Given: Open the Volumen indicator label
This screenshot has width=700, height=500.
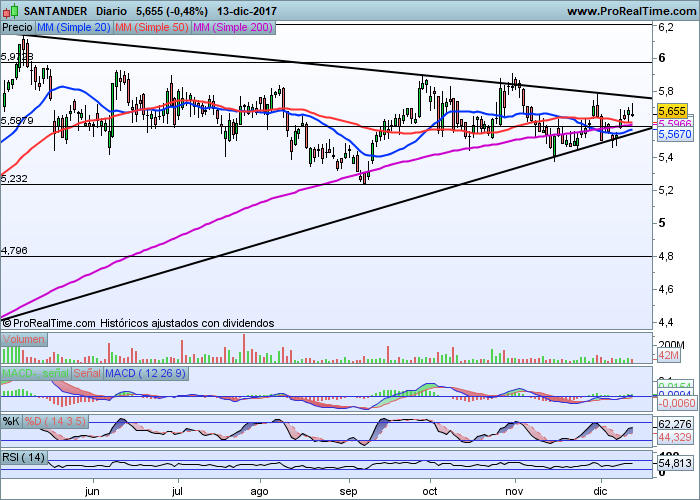Looking at the screenshot, I should tap(24, 339).
